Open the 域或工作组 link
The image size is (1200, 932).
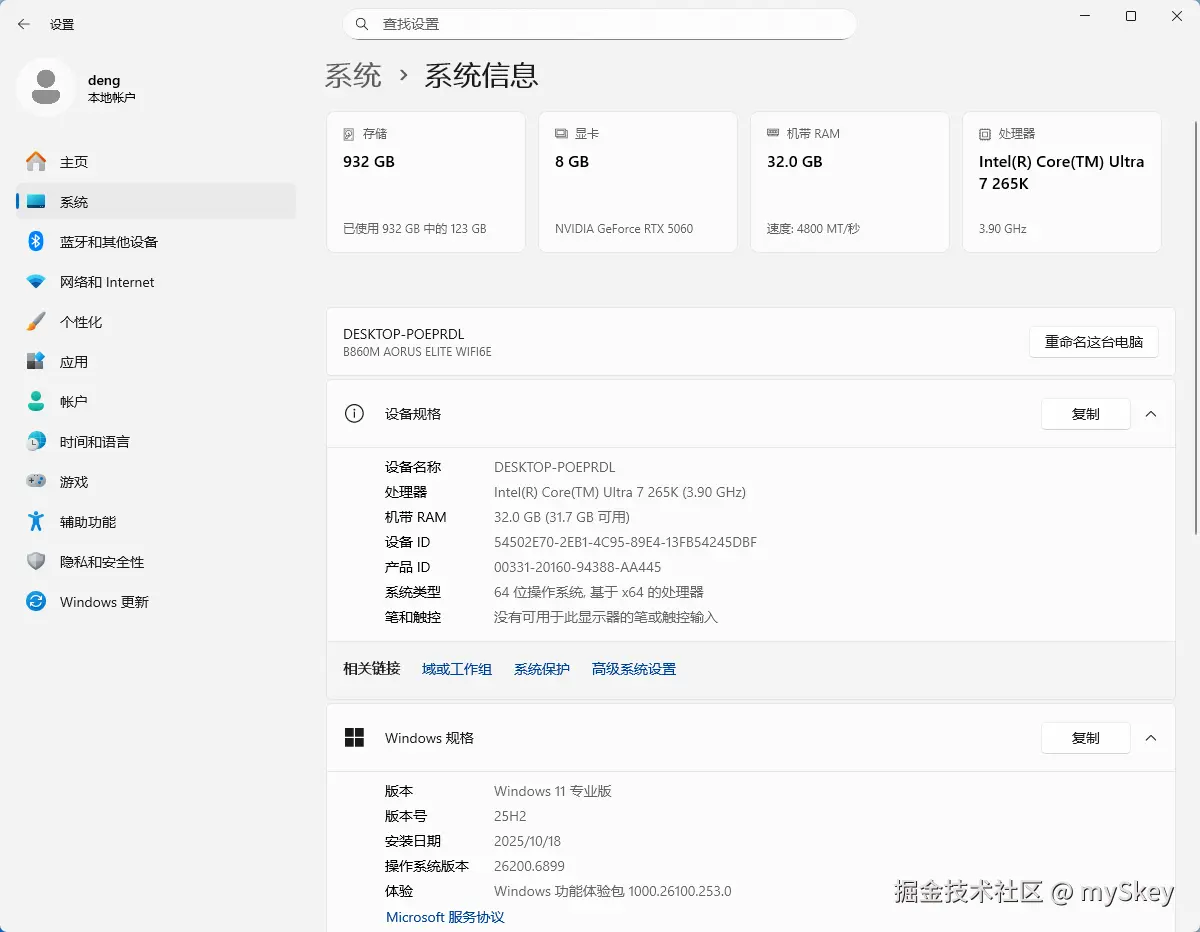pos(457,669)
